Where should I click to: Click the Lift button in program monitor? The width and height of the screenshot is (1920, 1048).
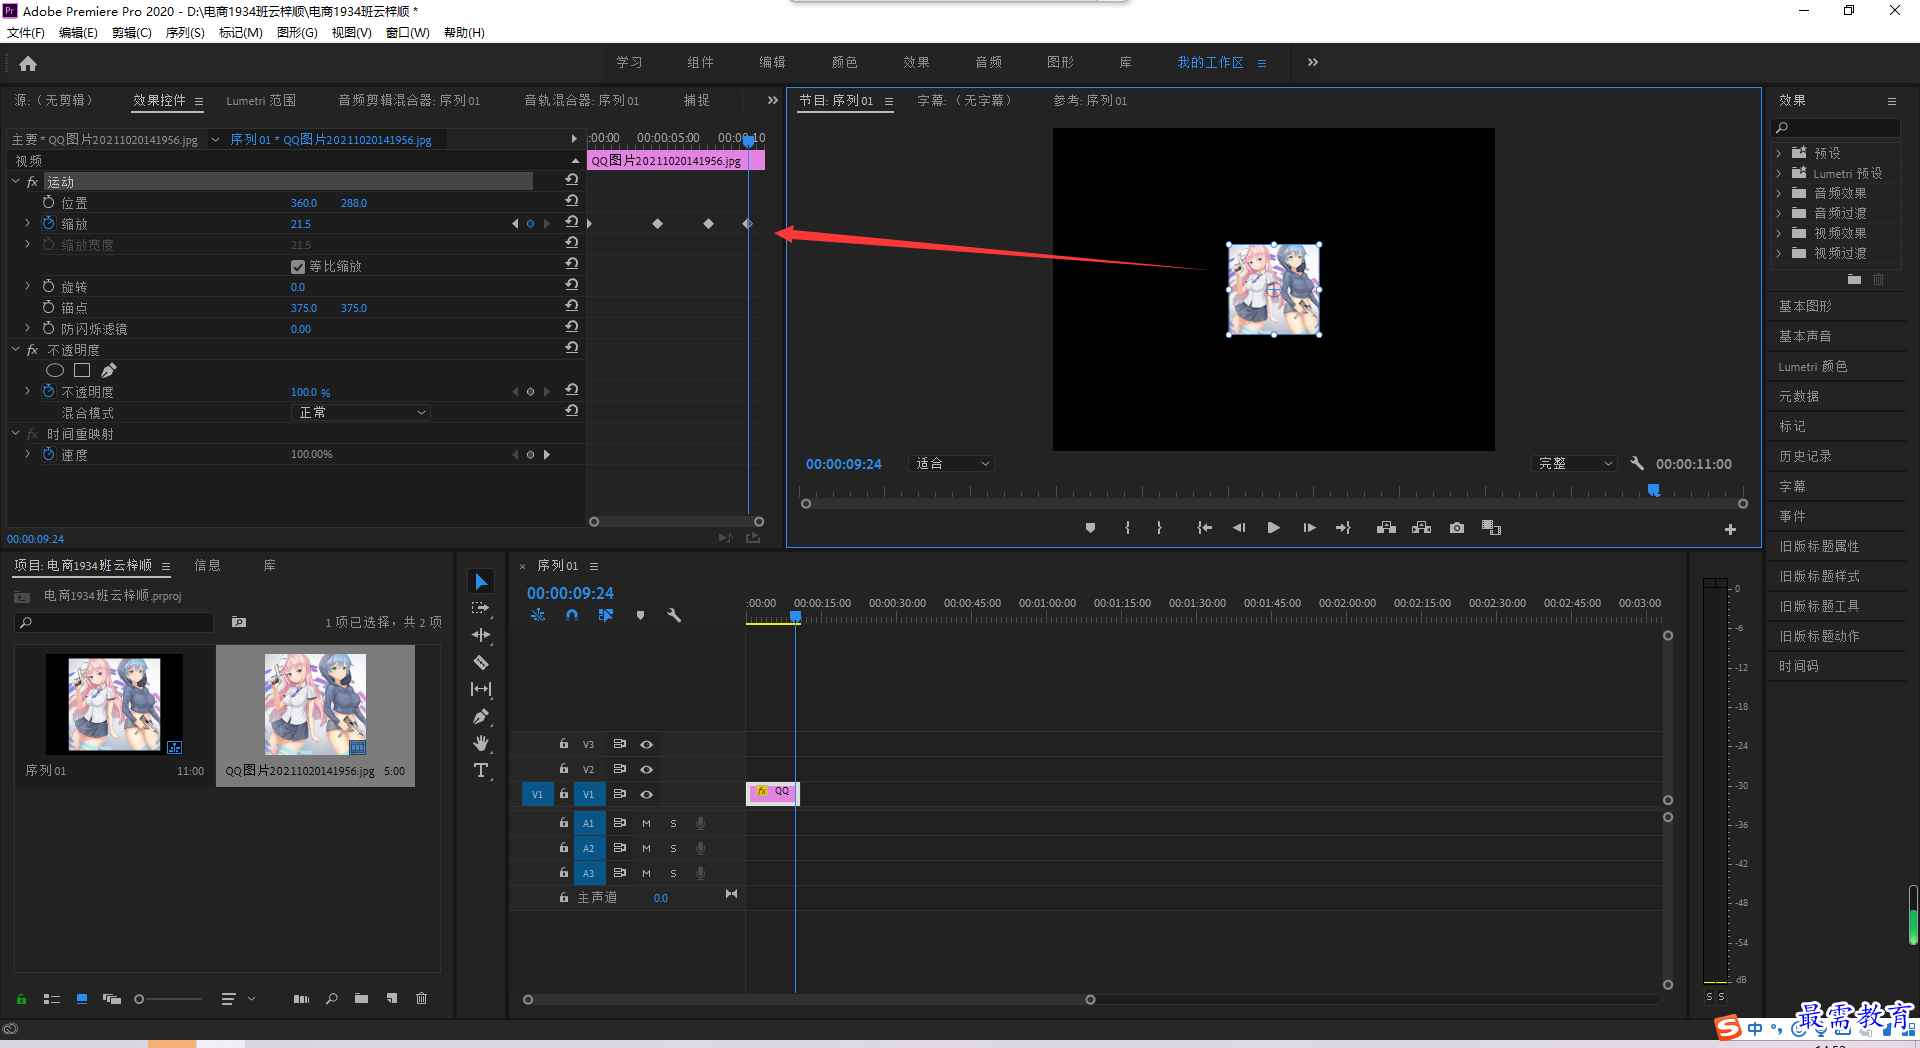(x=1386, y=528)
